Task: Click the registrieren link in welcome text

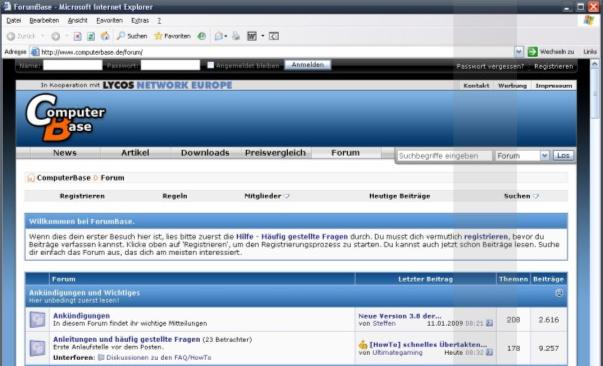Action: [486, 236]
